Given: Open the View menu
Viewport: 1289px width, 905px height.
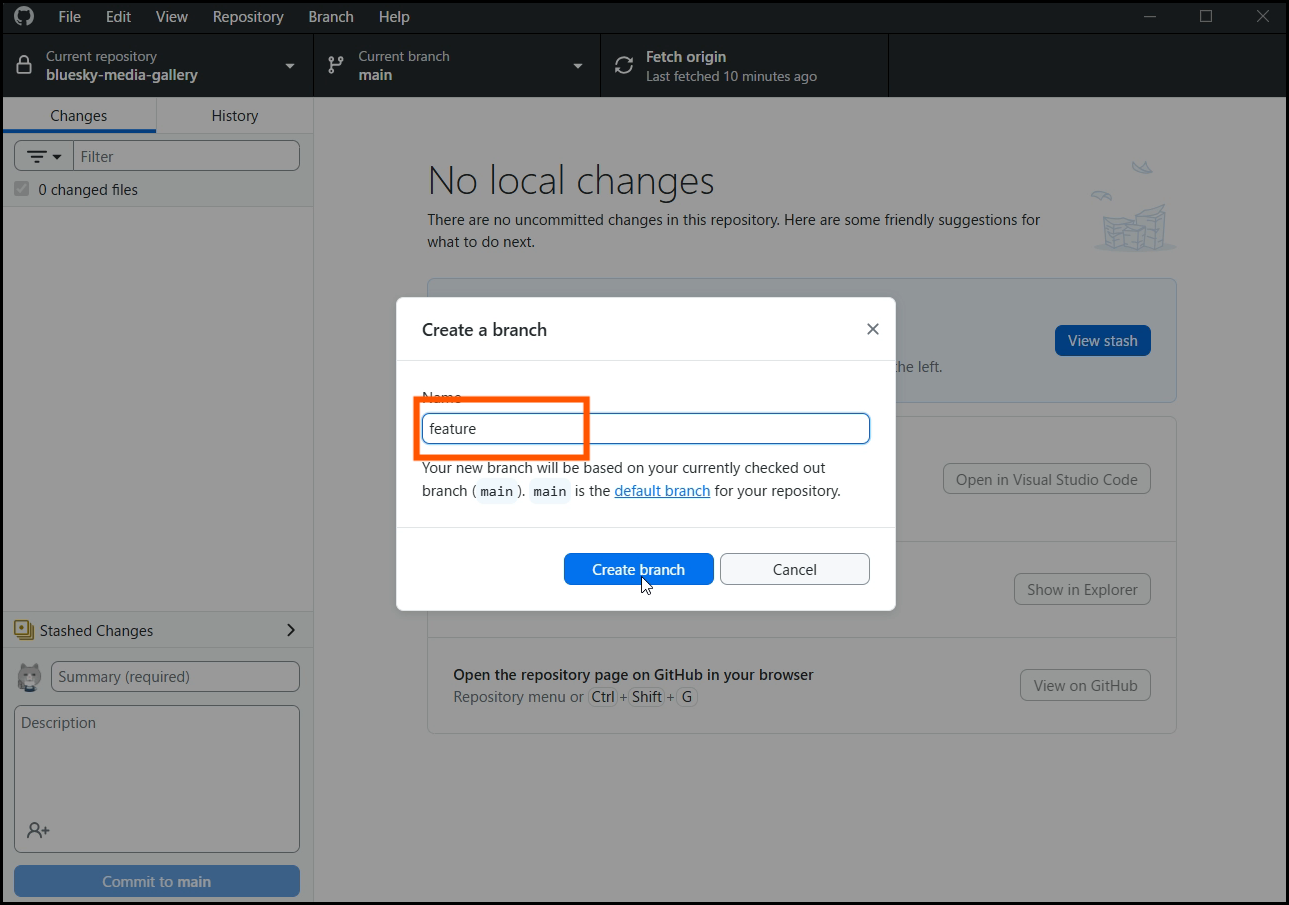Looking at the screenshot, I should (172, 17).
